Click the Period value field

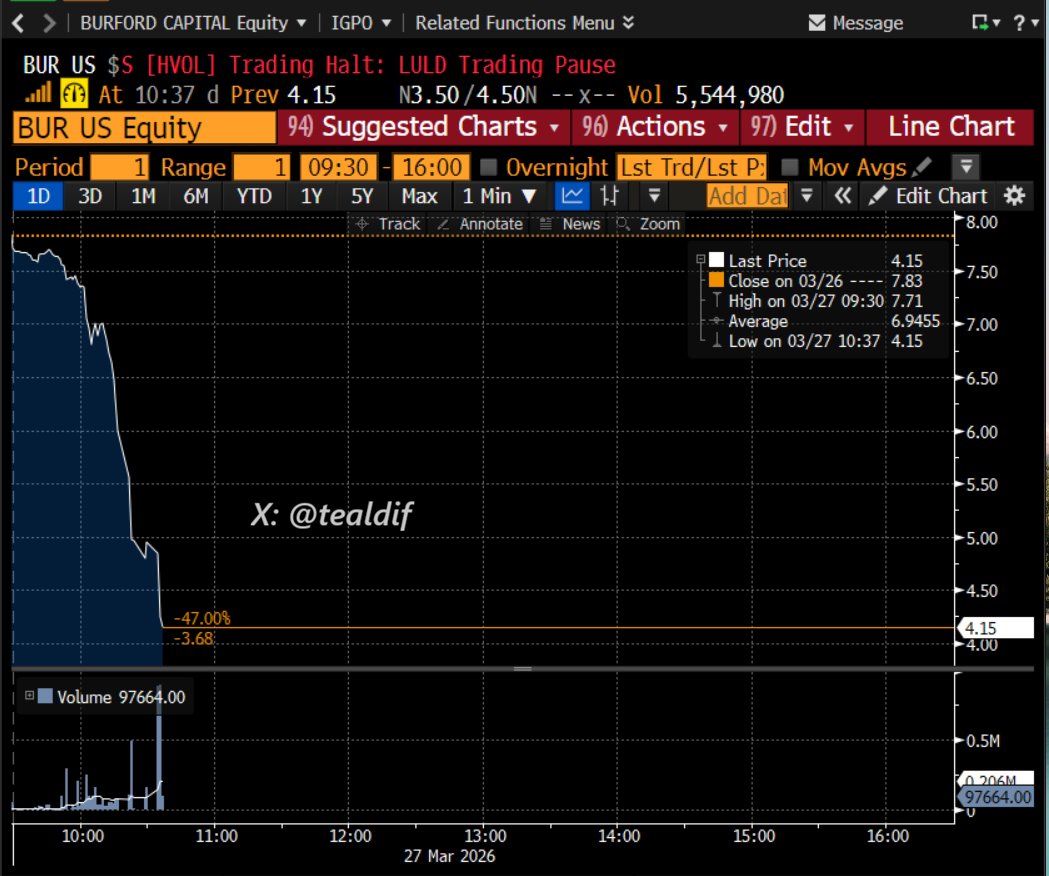coord(119,167)
